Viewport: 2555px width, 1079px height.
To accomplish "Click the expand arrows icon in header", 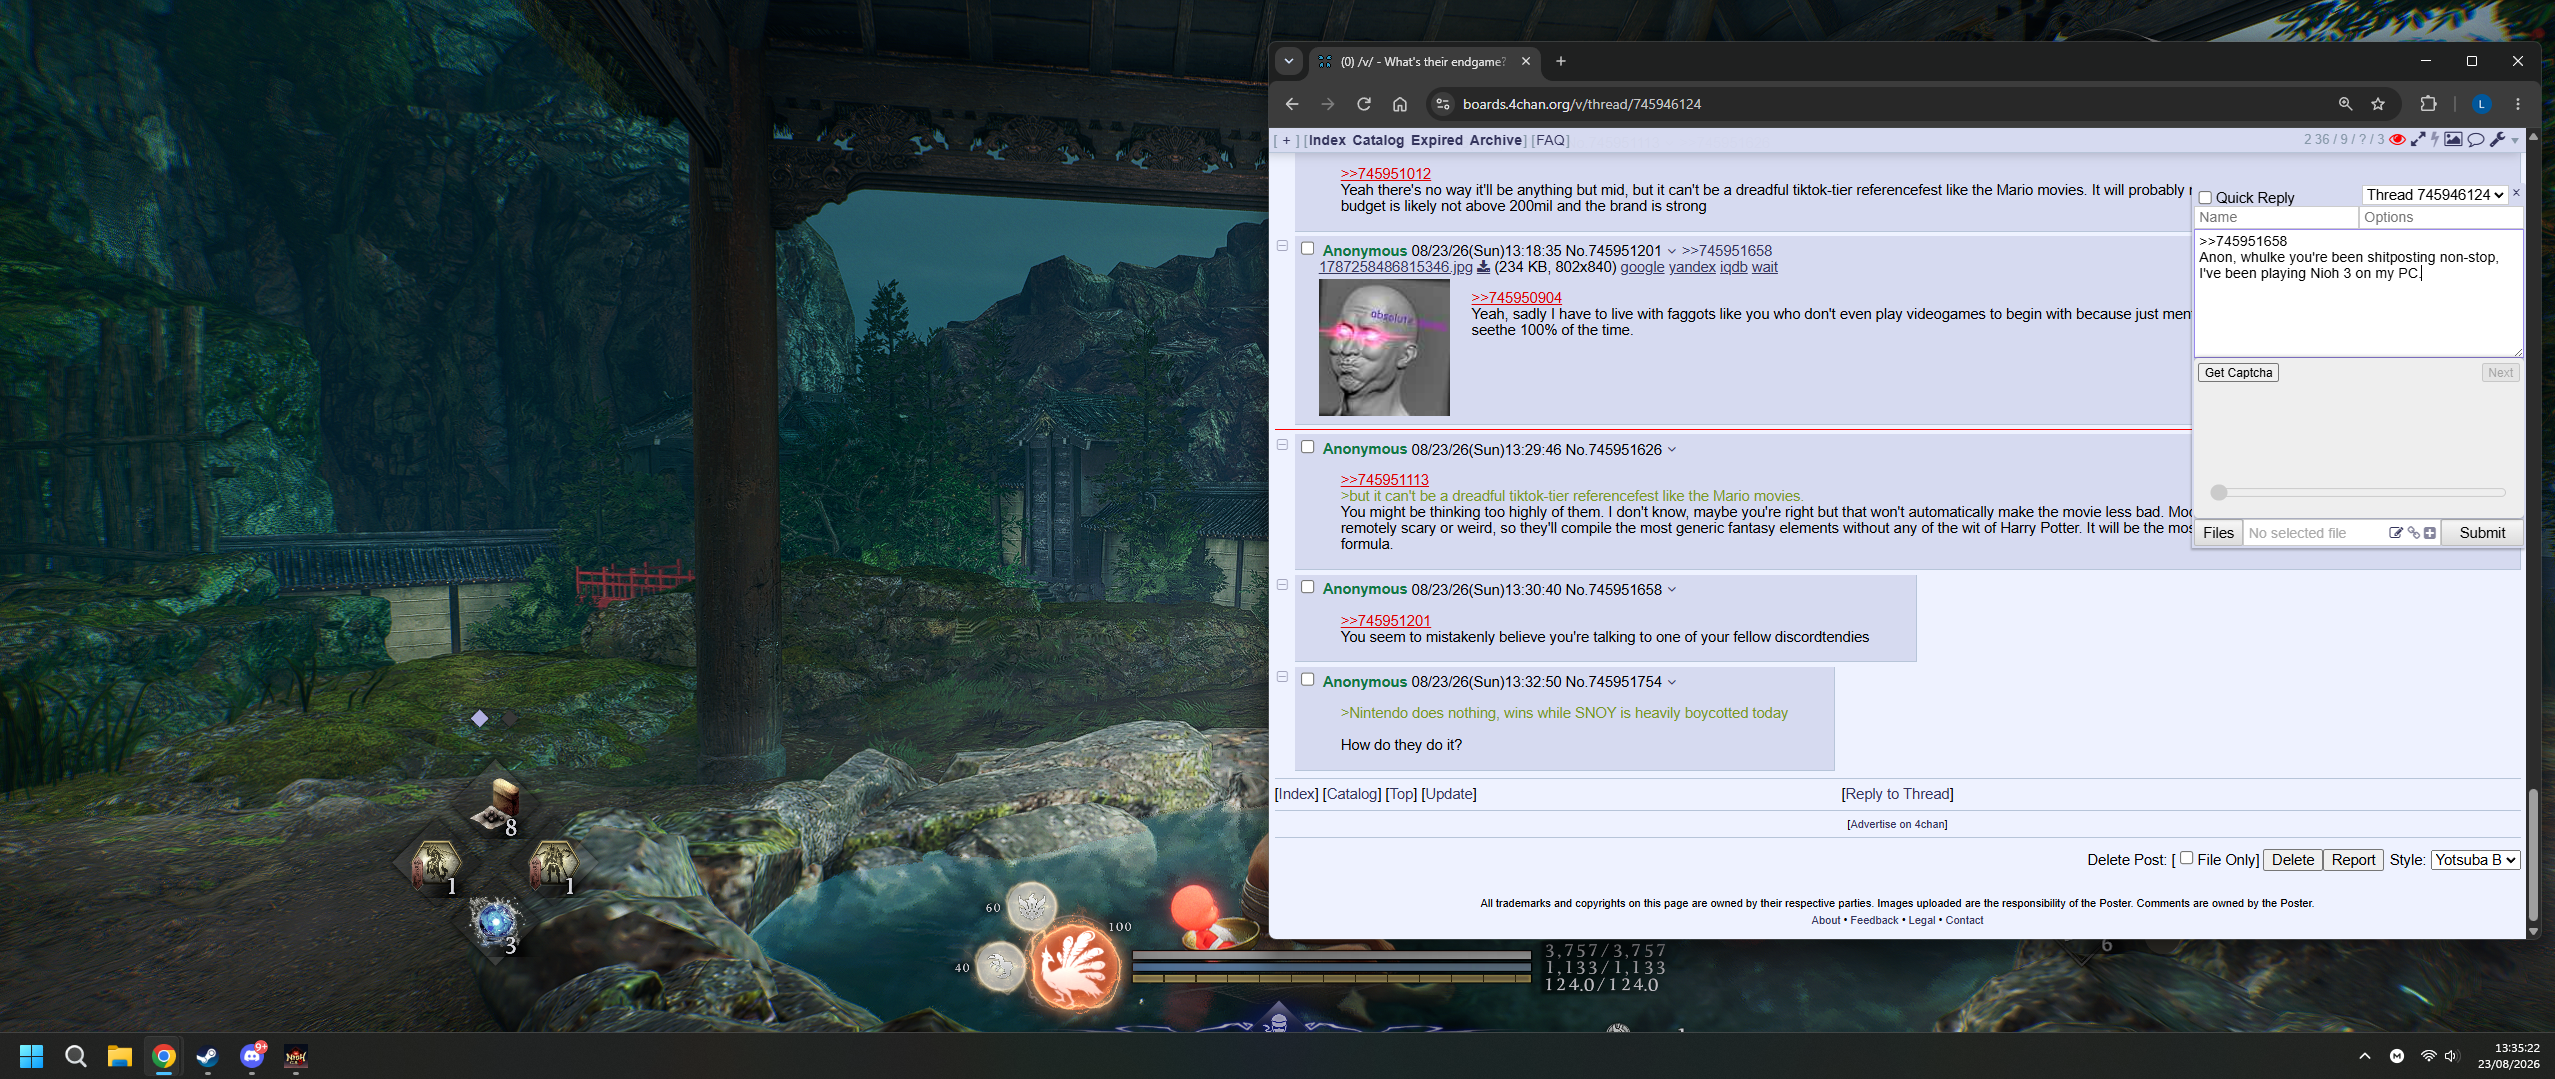I will [x=2418, y=140].
